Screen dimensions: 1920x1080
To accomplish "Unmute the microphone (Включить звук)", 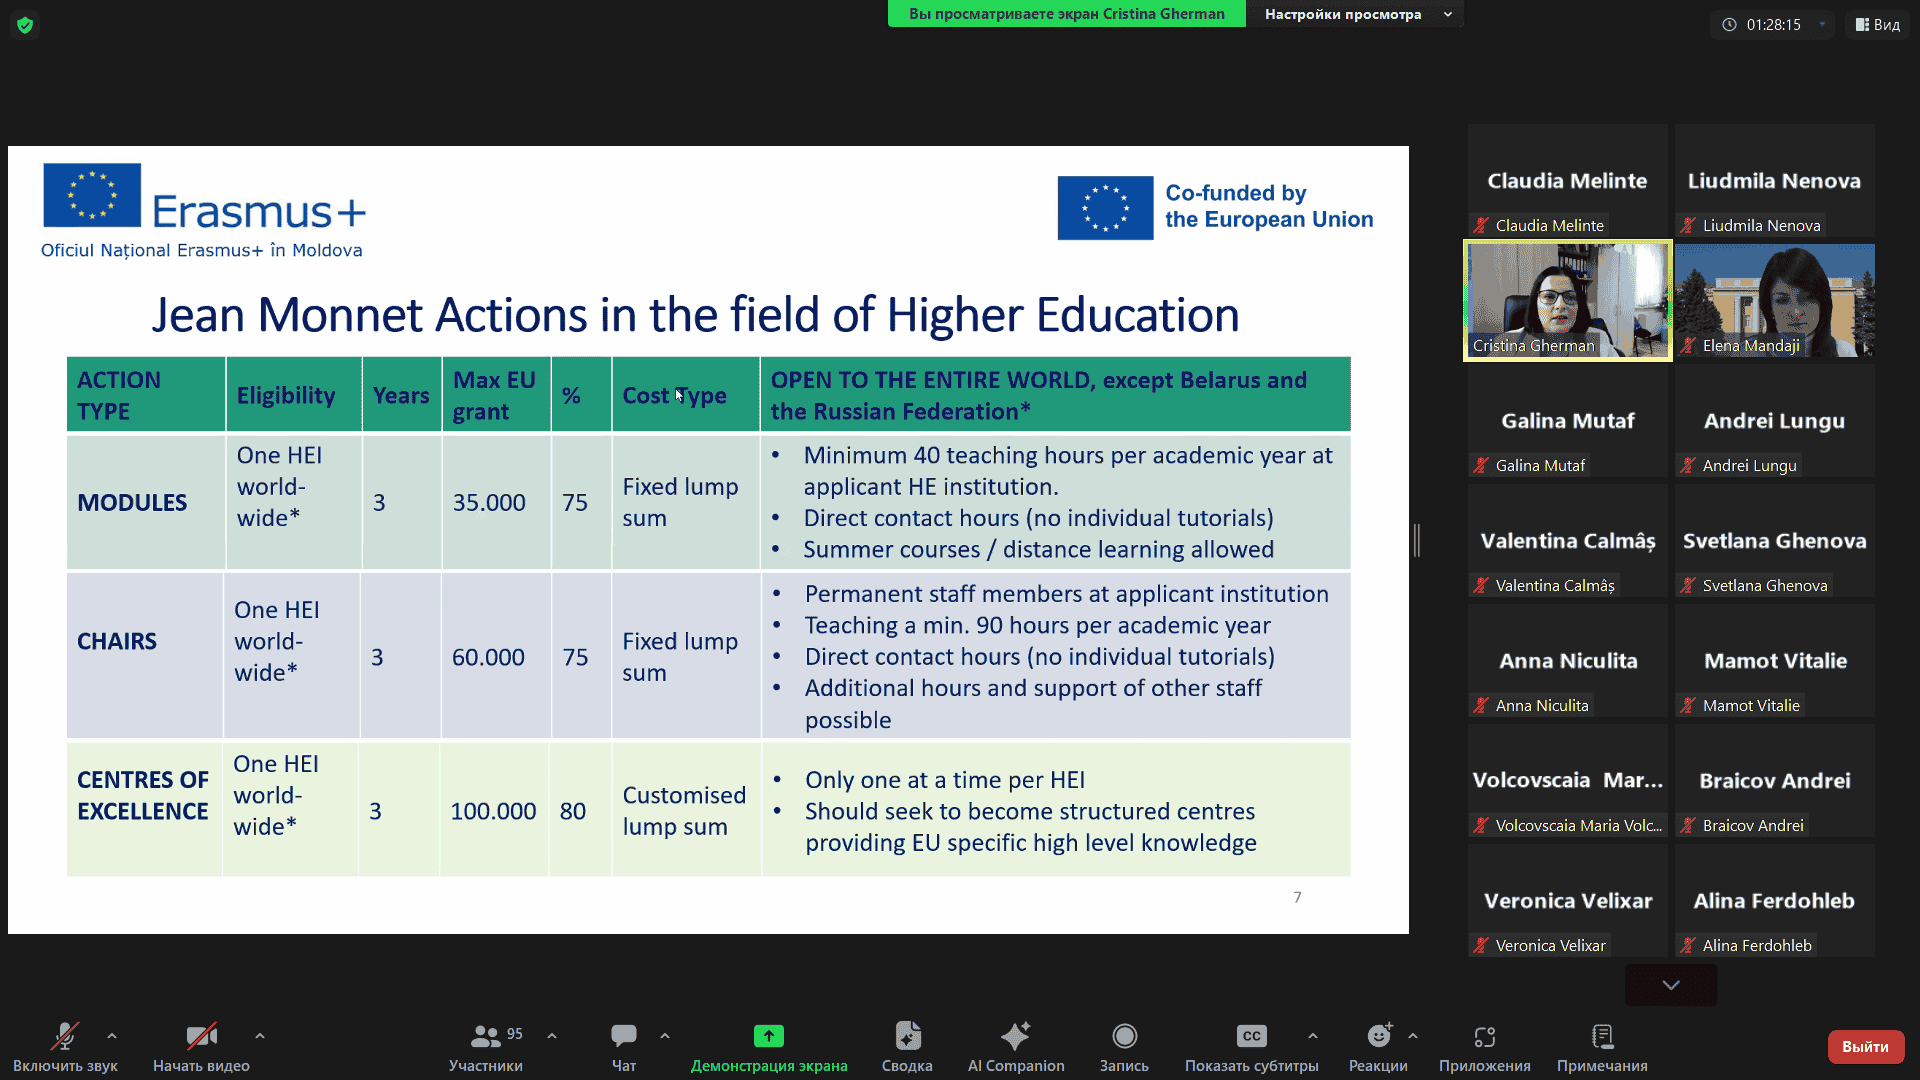I will [65, 1036].
